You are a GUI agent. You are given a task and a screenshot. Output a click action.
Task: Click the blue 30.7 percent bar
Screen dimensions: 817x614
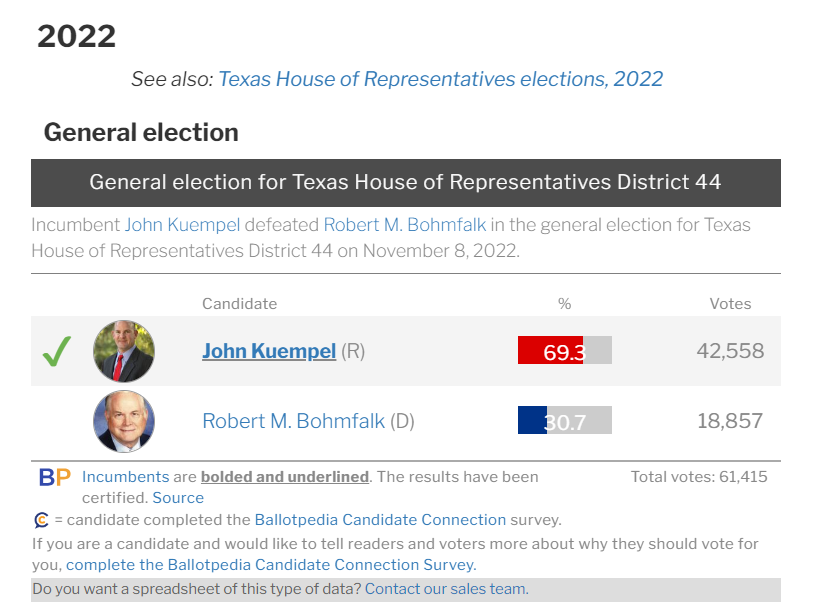point(532,421)
